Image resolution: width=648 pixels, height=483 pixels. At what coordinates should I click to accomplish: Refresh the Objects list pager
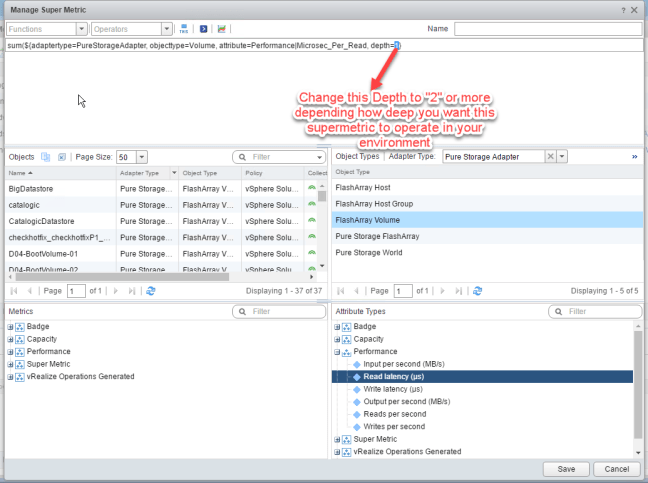tap(151, 290)
